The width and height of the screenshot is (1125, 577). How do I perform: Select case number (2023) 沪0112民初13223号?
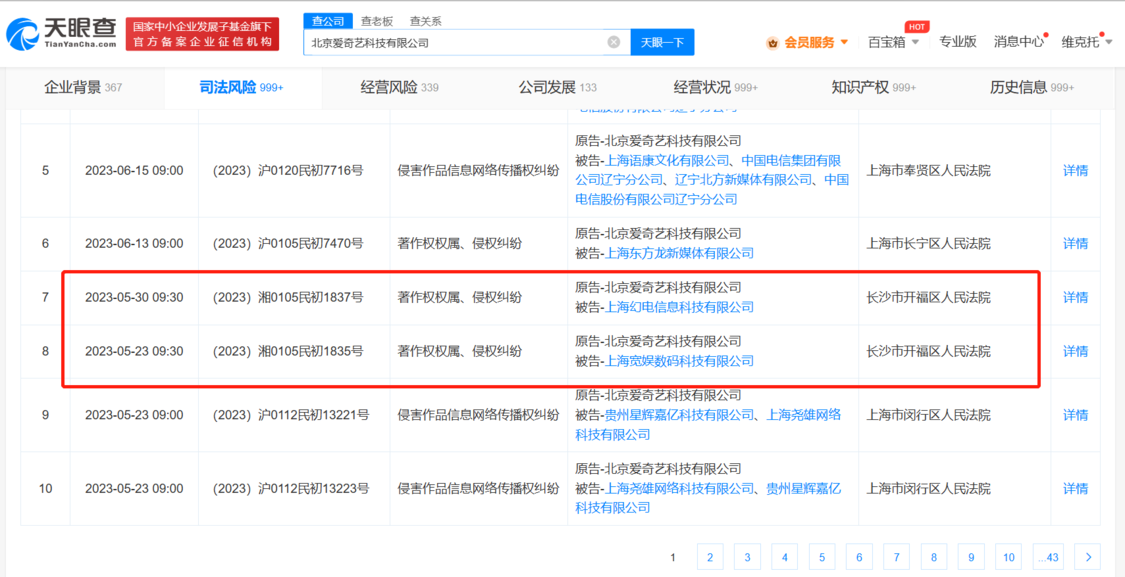(291, 489)
